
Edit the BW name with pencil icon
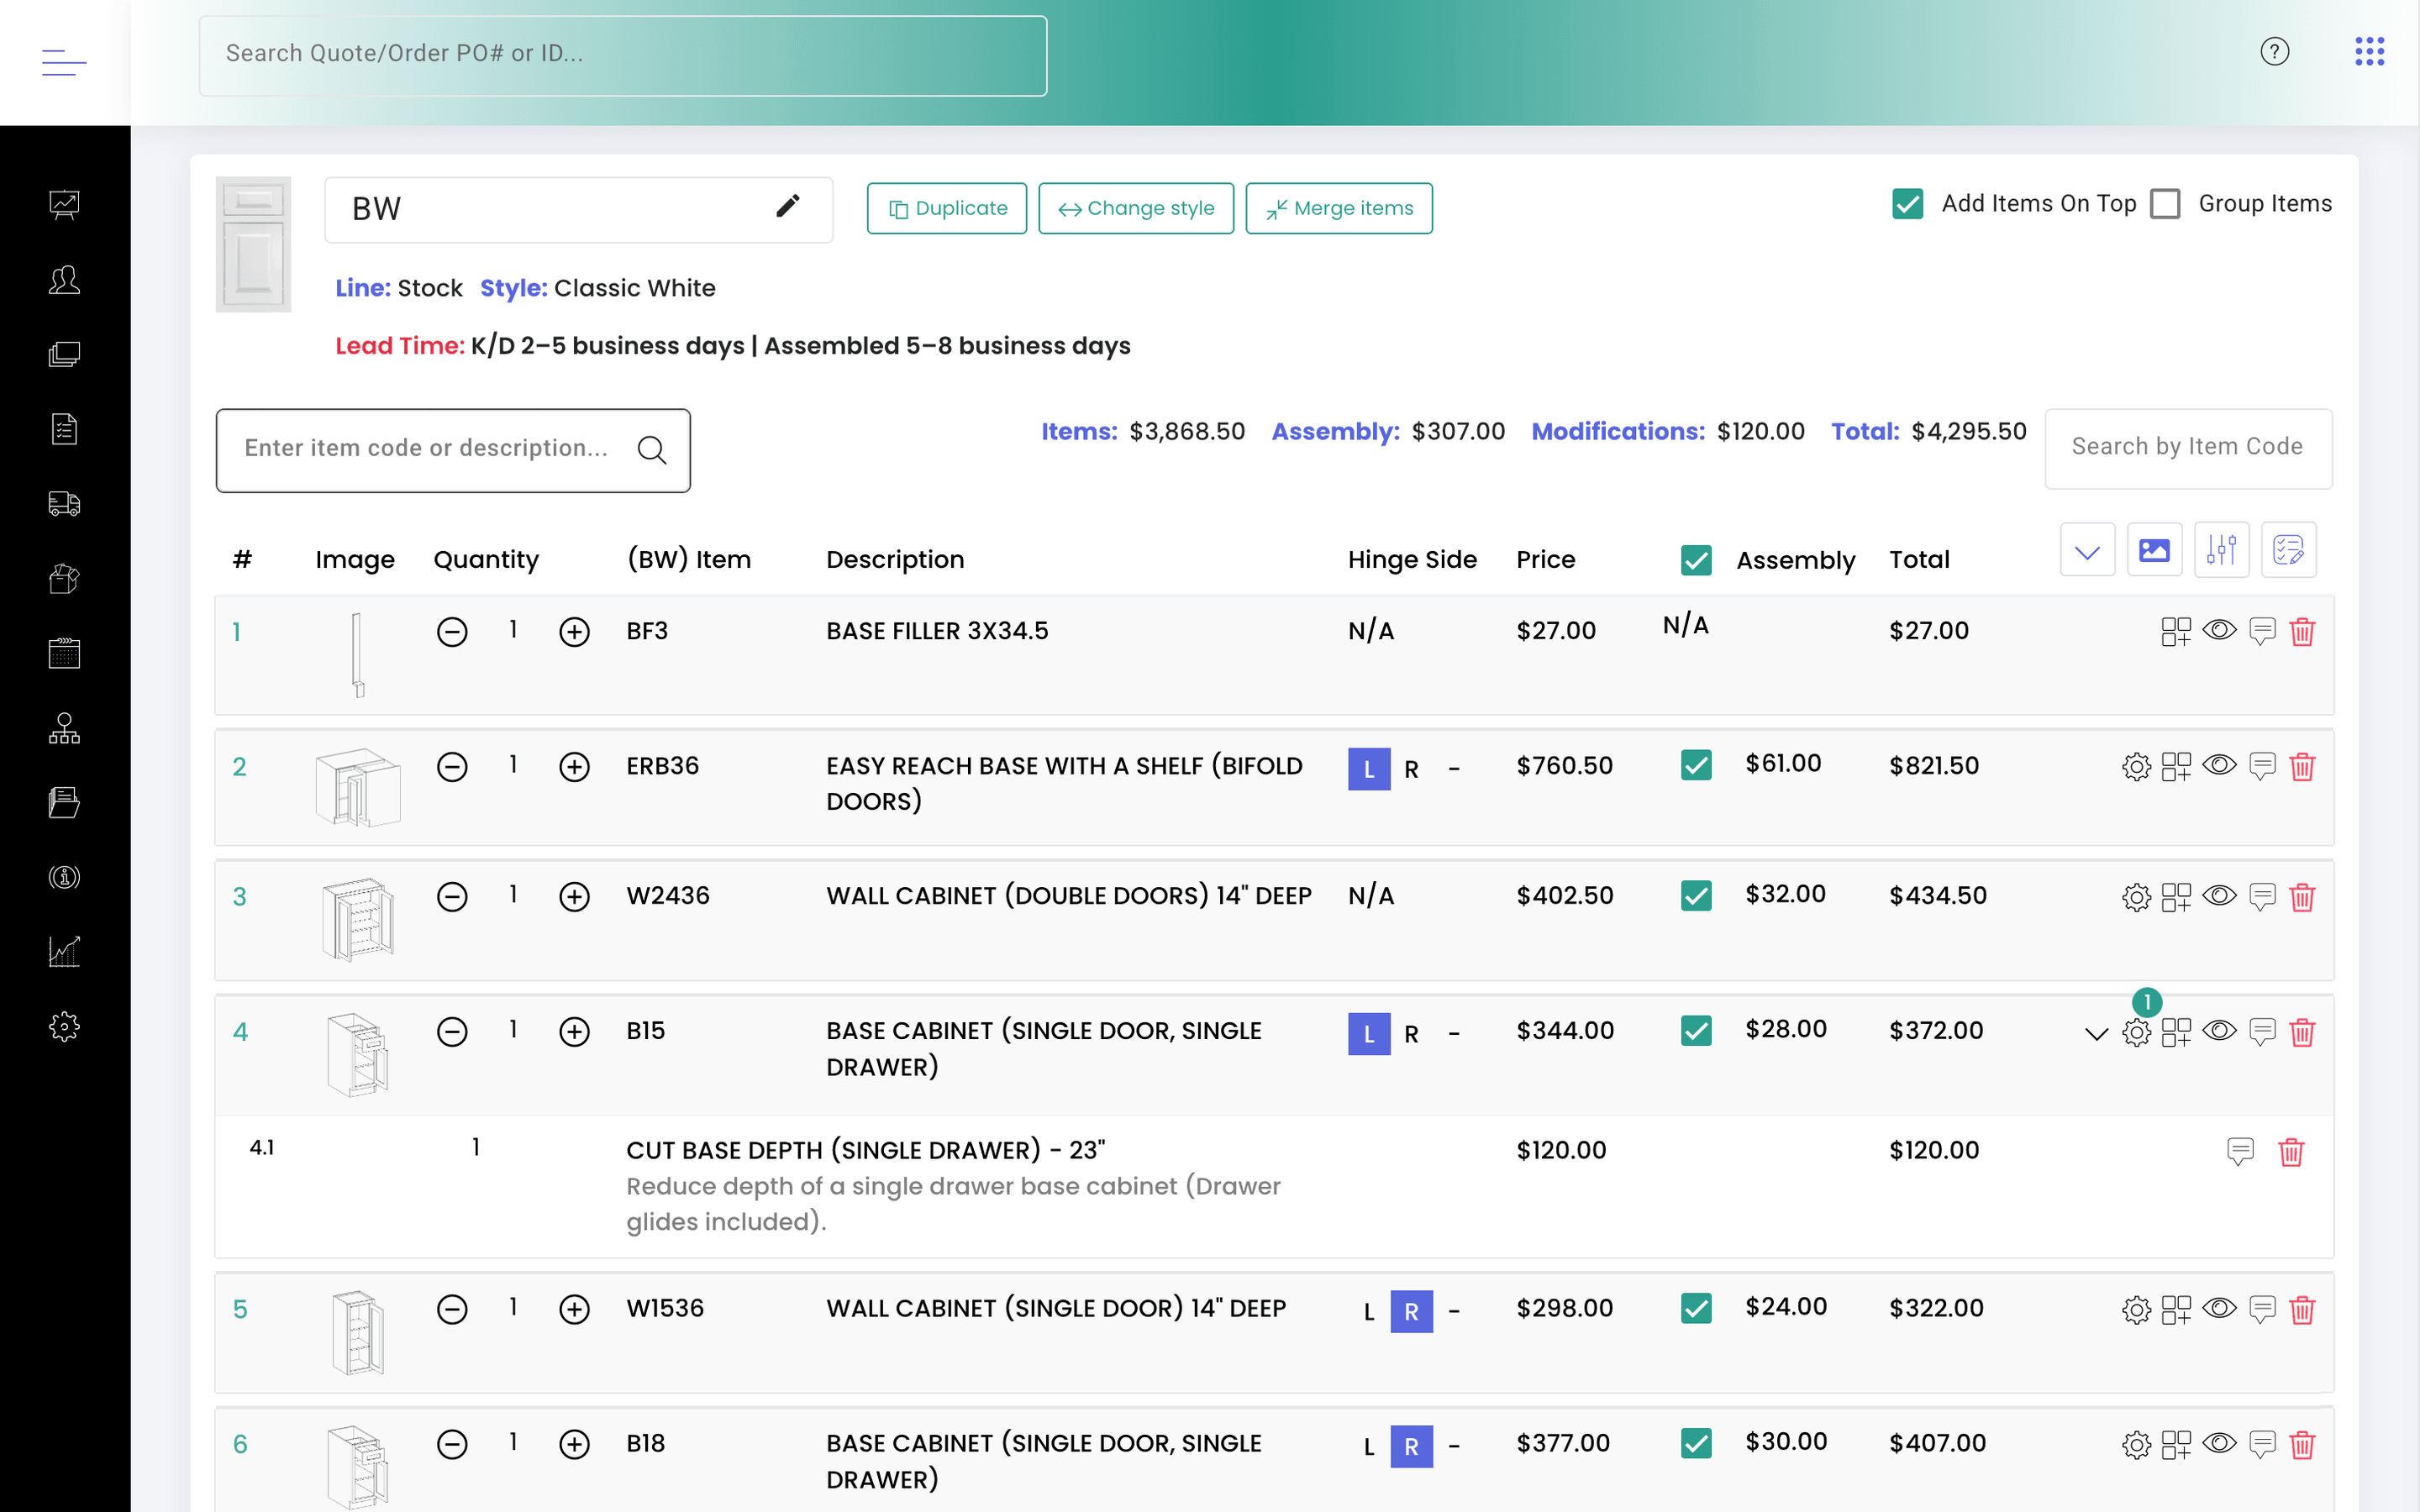pos(788,207)
